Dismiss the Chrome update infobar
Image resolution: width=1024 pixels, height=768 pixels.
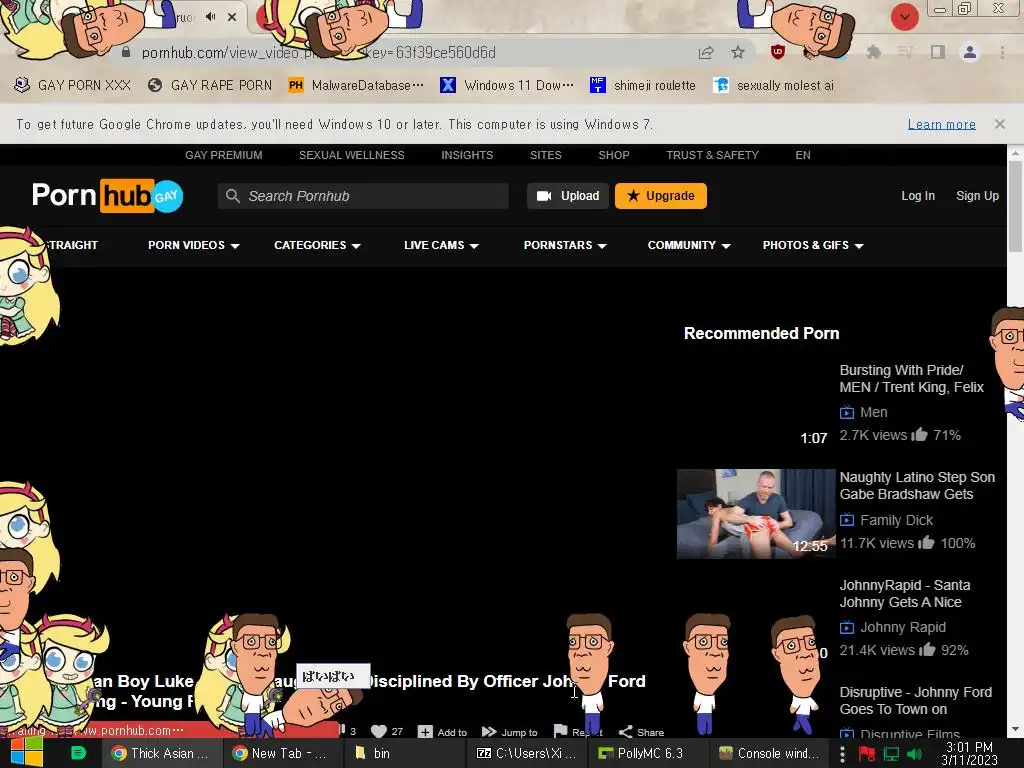click(x=999, y=123)
